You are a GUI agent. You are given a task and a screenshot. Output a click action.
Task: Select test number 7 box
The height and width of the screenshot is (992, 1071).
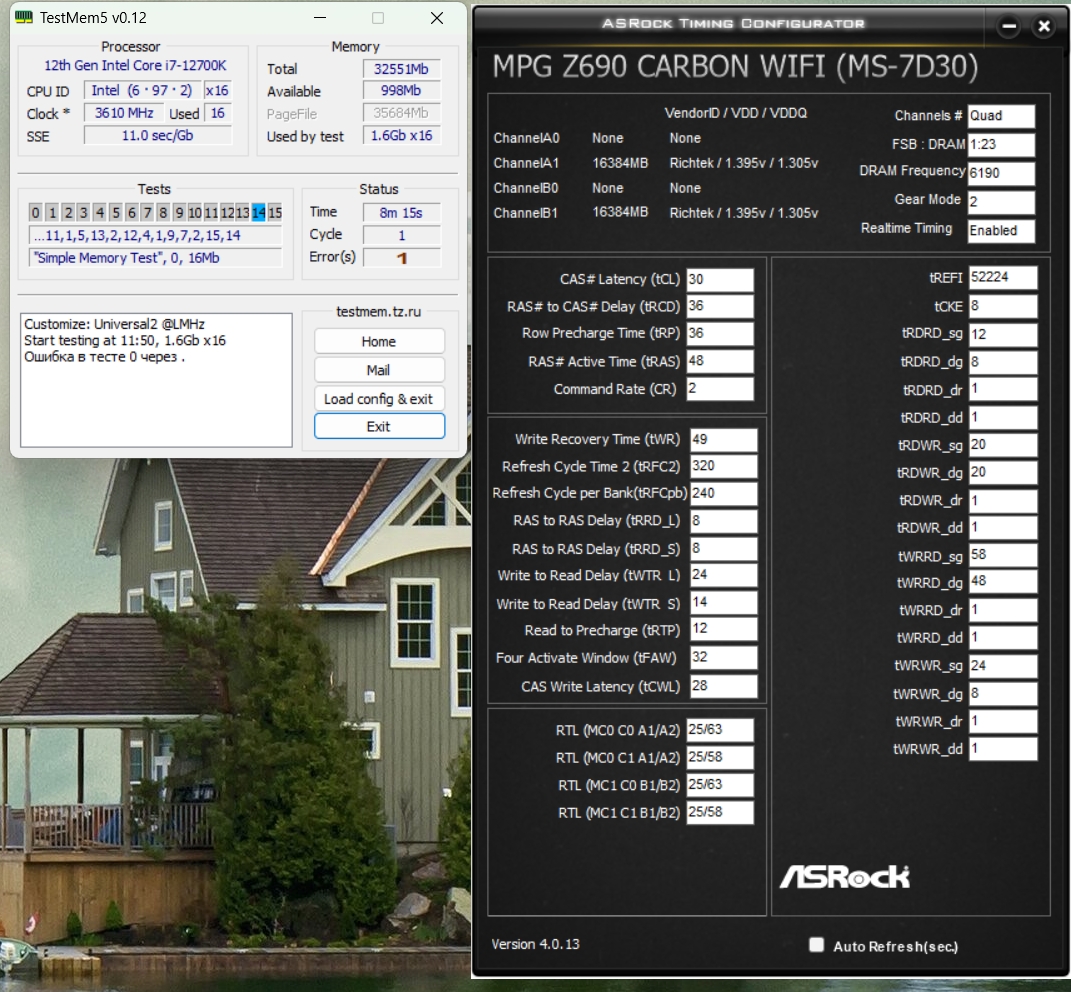click(147, 212)
